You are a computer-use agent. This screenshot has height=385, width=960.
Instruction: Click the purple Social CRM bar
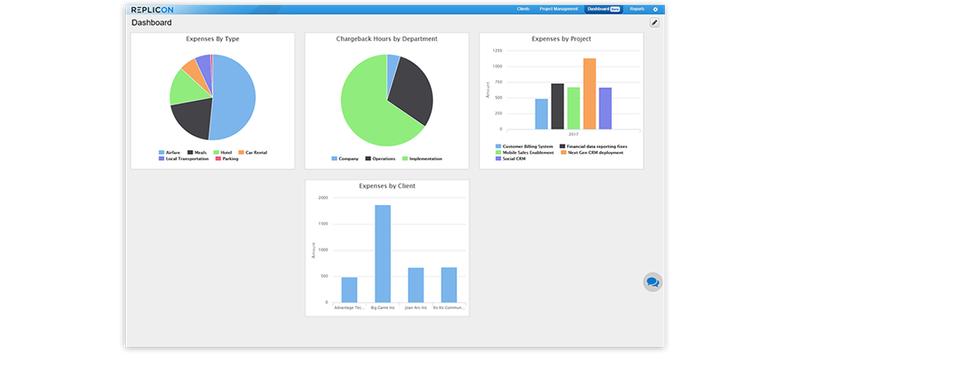pyautogui.click(x=606, y=108)
